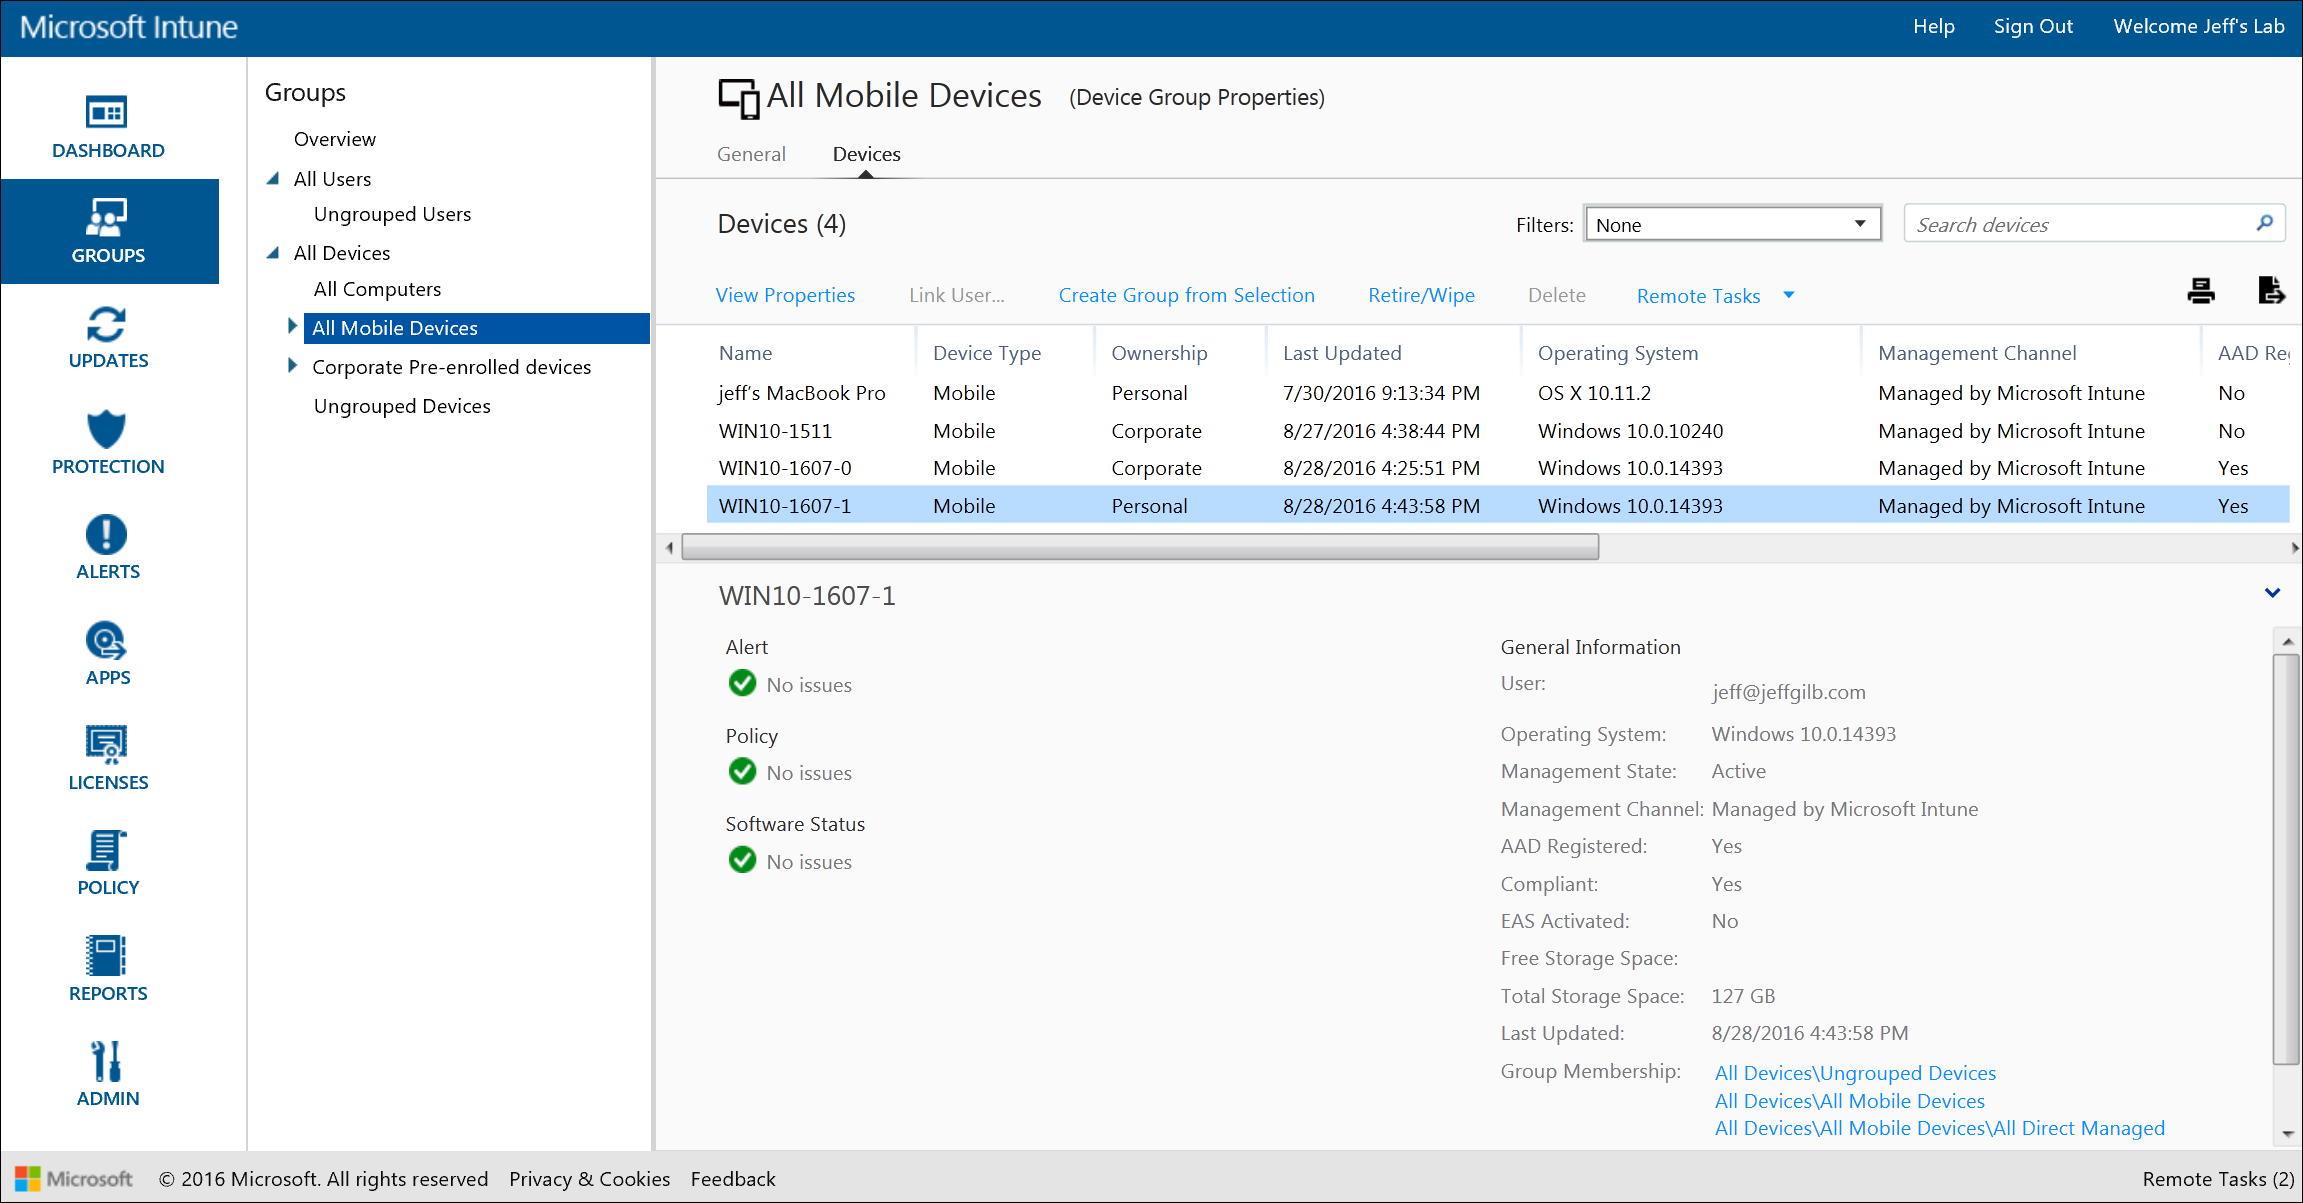Select Ungrouped Users in tree

tap(392, 214)
